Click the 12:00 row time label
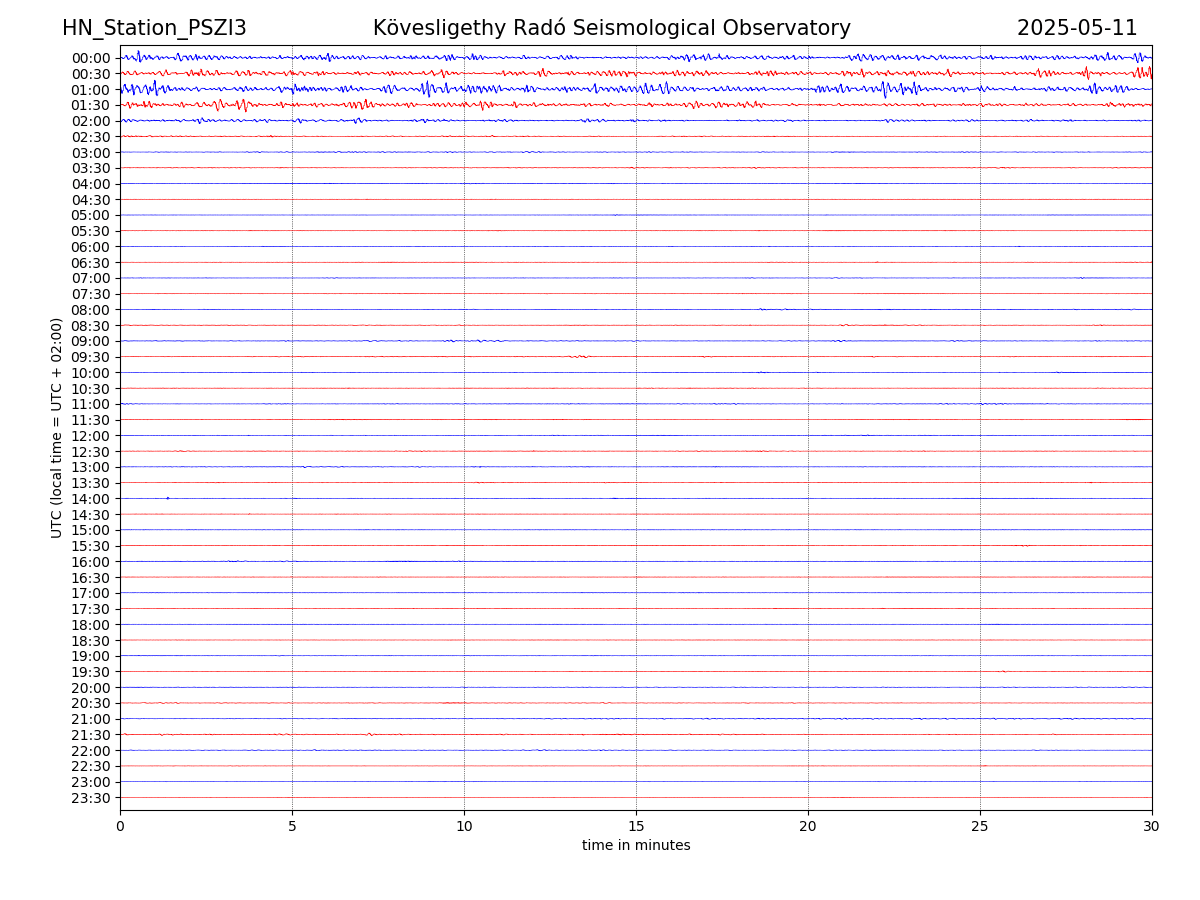 [x=91, y=436]
